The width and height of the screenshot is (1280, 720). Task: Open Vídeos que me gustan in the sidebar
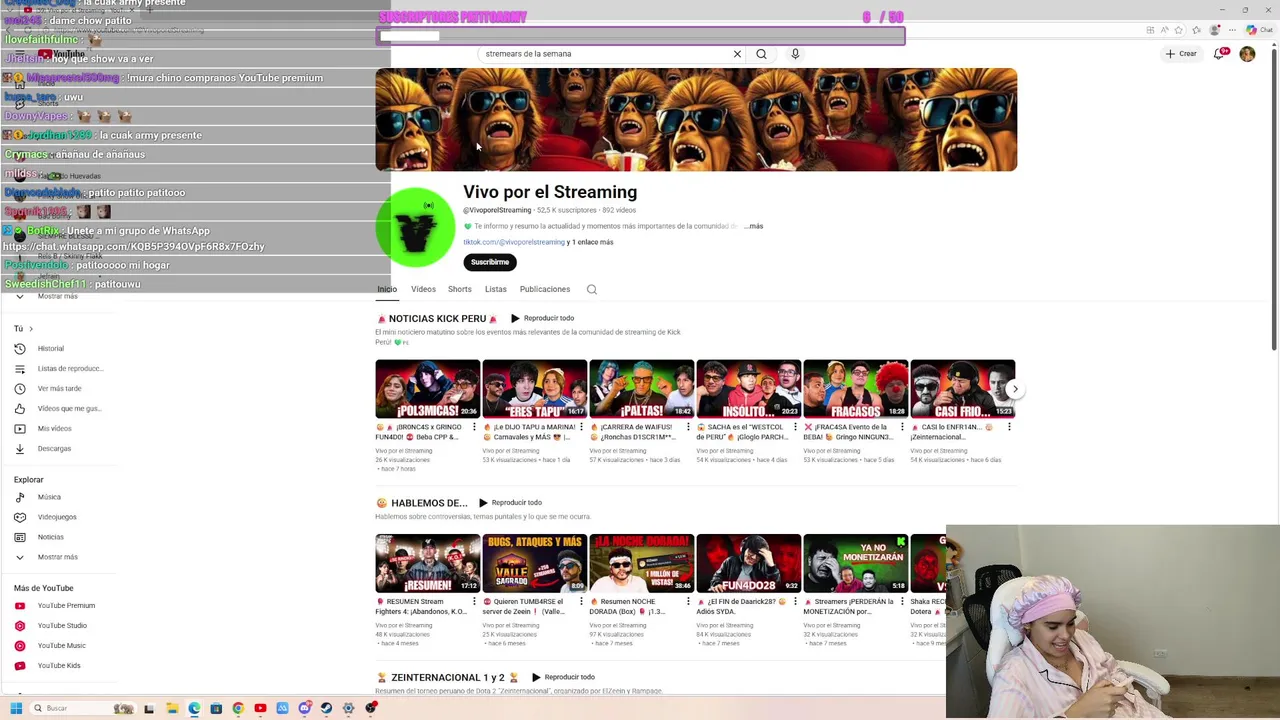(x=60, y=408)
